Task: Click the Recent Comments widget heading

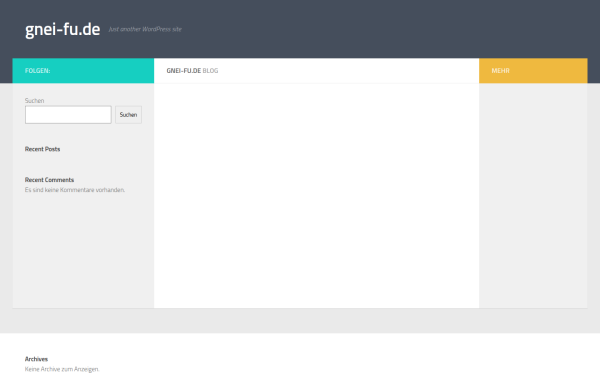Action: [49, 180]
